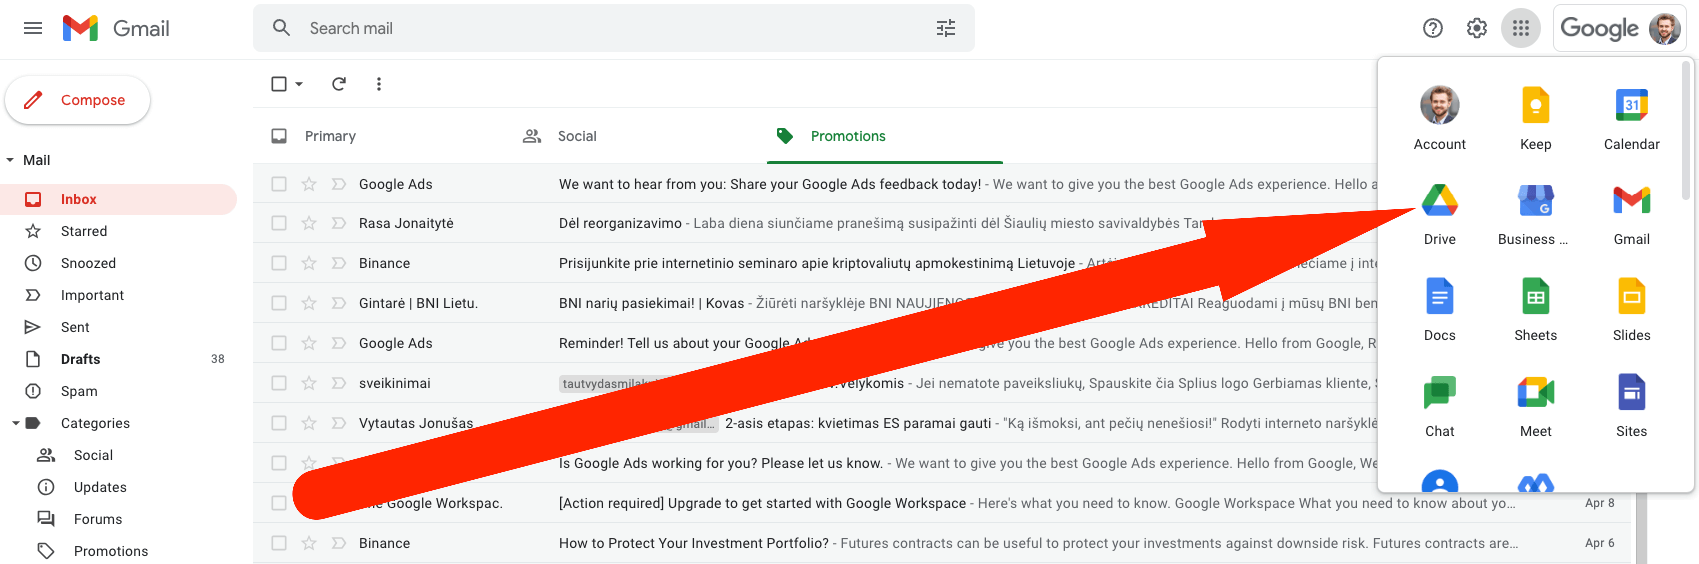Toggle the select all checkbox
The height and width of the screenshot is (564, 1699).
(x=279, y=84)
